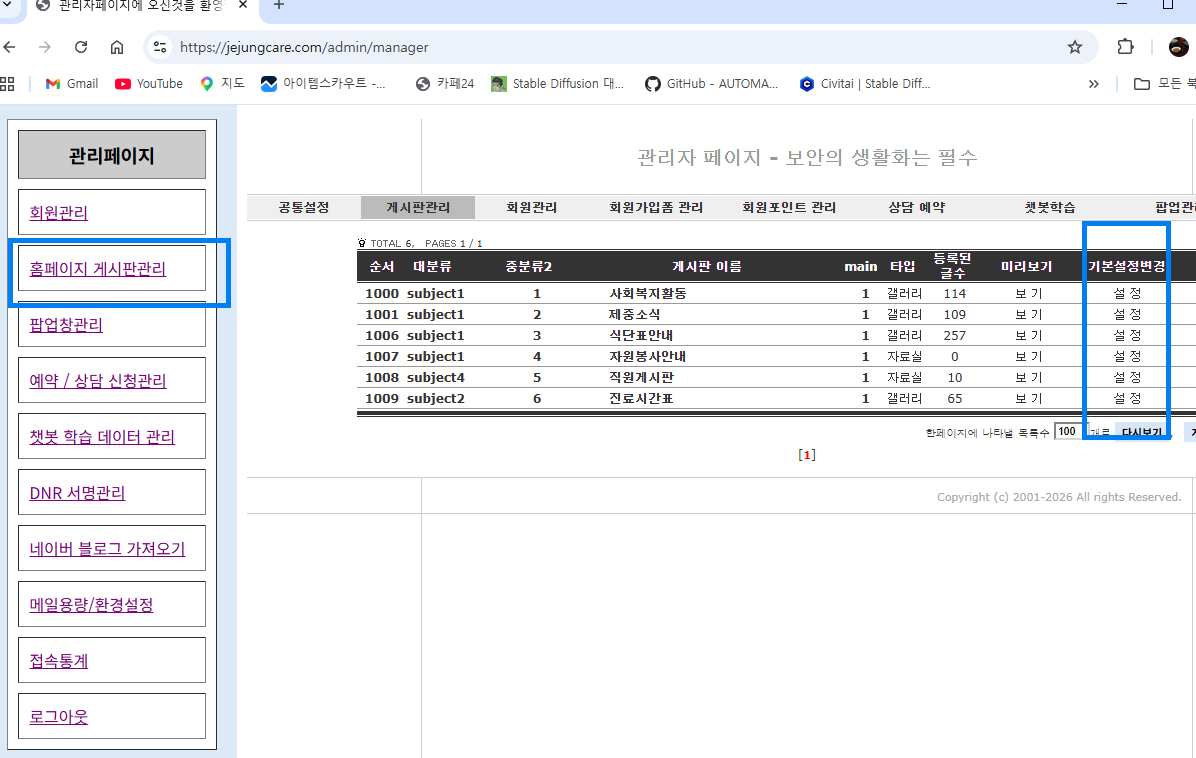Select the 진료시간표 board name cell
Image resolution: width=1196 pixels, height=758 pixels.
(641, 398)
